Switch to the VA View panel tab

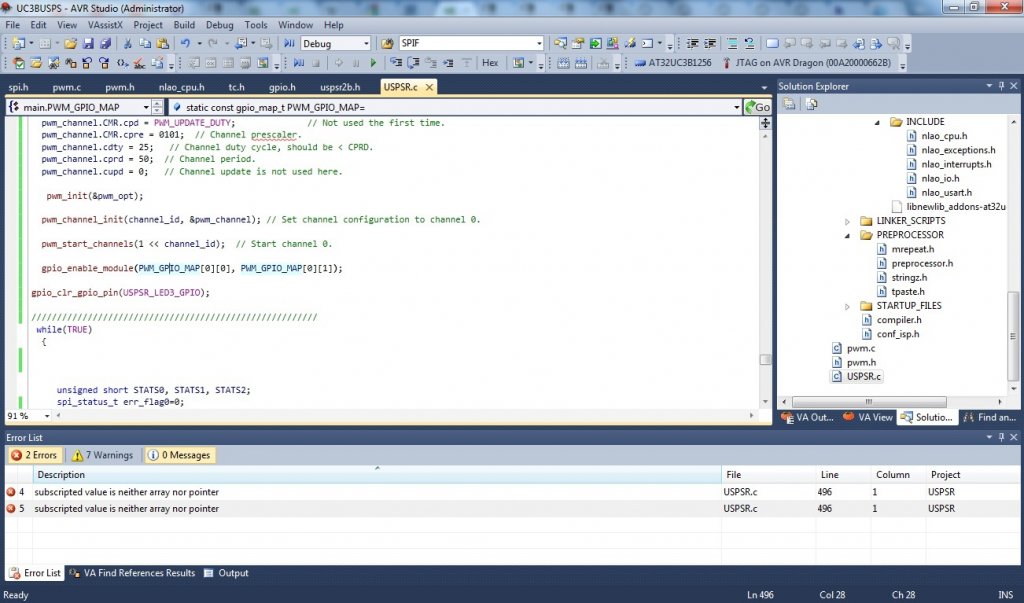coord(868,417)
